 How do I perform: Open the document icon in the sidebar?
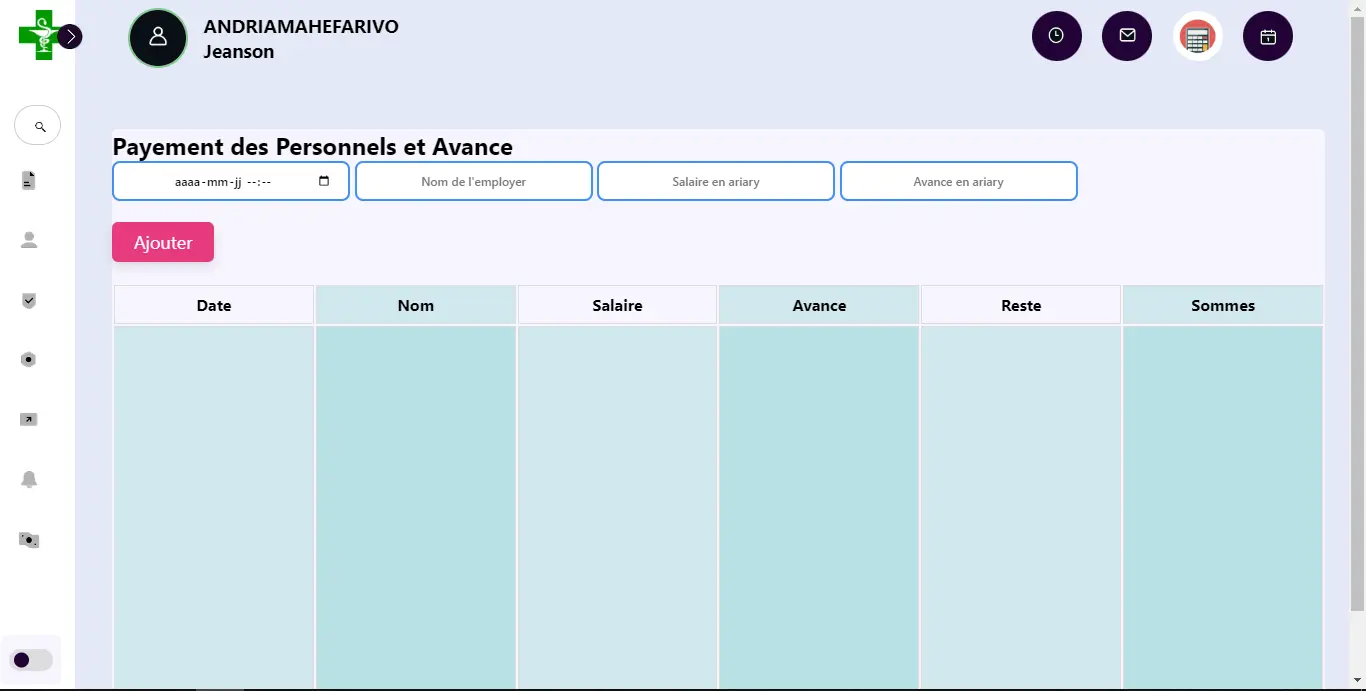pyautogui.click(x=29, y=181)
